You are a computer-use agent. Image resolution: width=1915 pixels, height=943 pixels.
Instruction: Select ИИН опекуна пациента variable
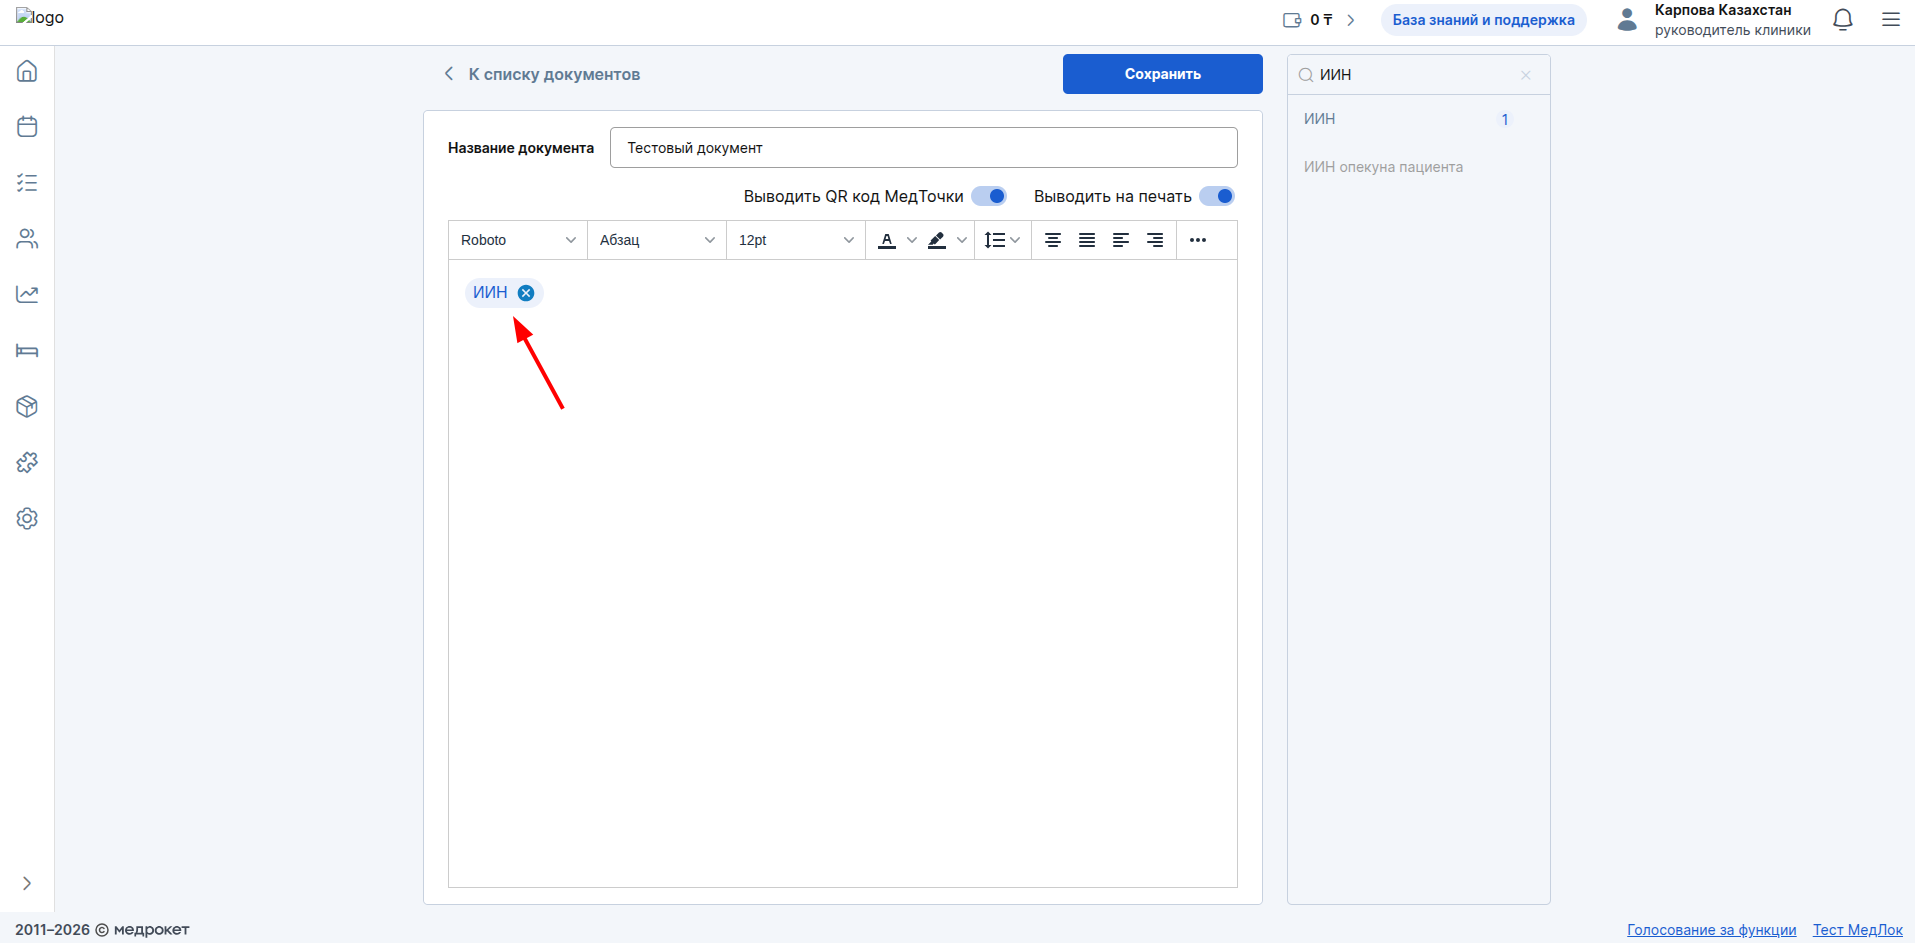(1383, 167)
